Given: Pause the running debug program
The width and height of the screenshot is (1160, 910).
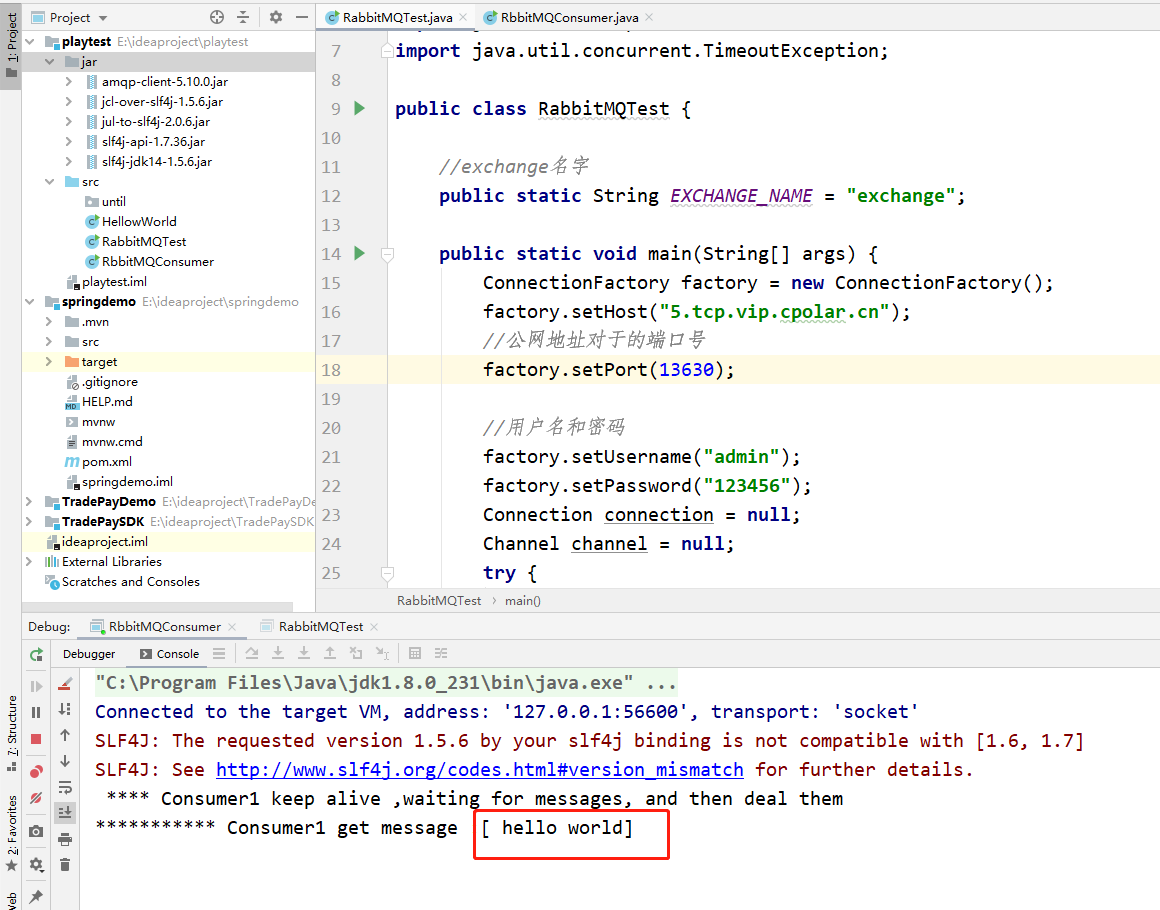Looking at the screenshot, I should click(x=36, y=712).
